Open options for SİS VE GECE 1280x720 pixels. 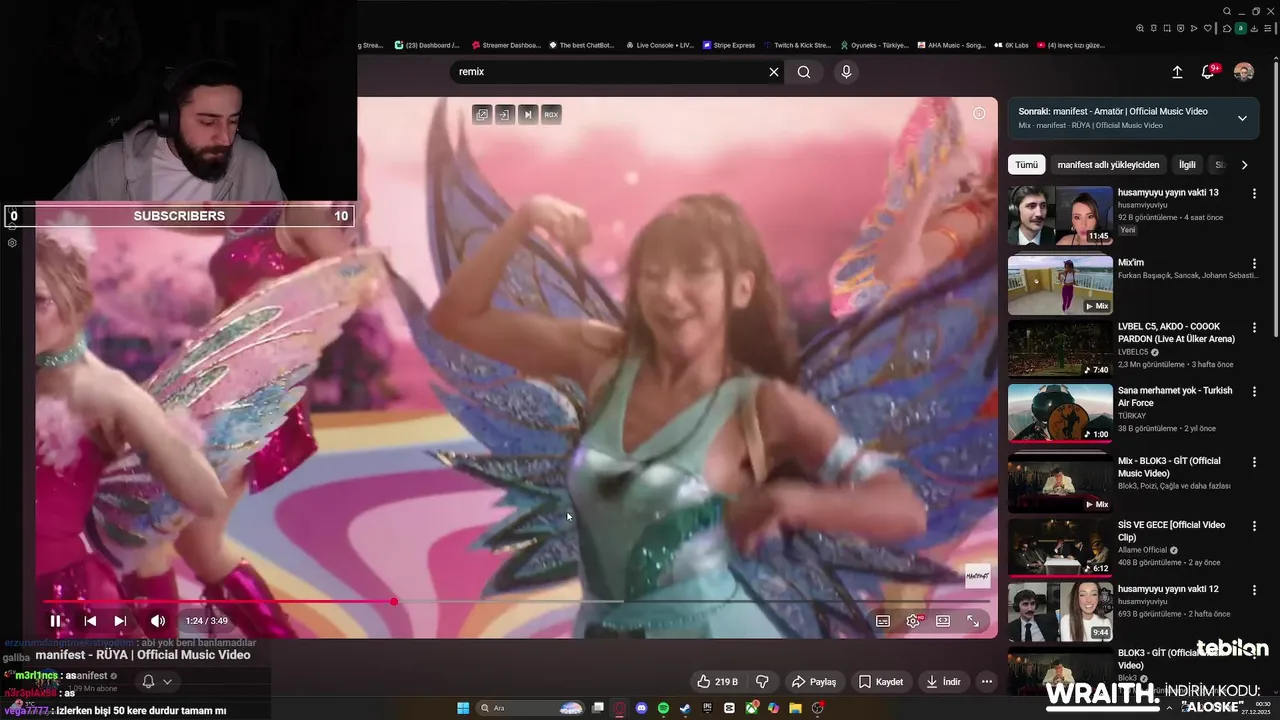(x=1254, y=526)
